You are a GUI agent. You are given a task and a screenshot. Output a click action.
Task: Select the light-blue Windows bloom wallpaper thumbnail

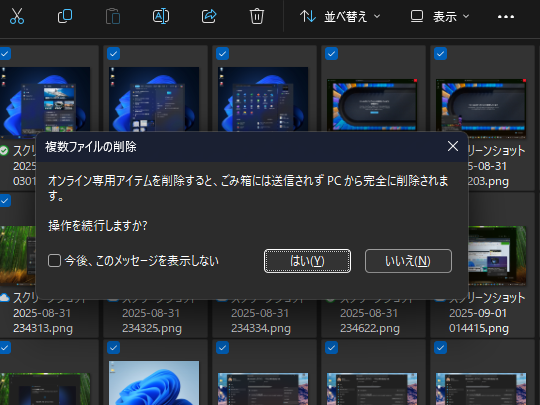[x=154, y=383]
